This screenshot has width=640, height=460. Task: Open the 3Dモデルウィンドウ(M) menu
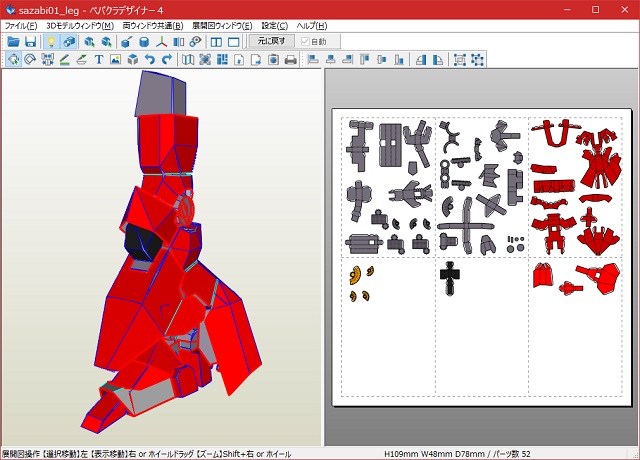(x=80, y=26)
